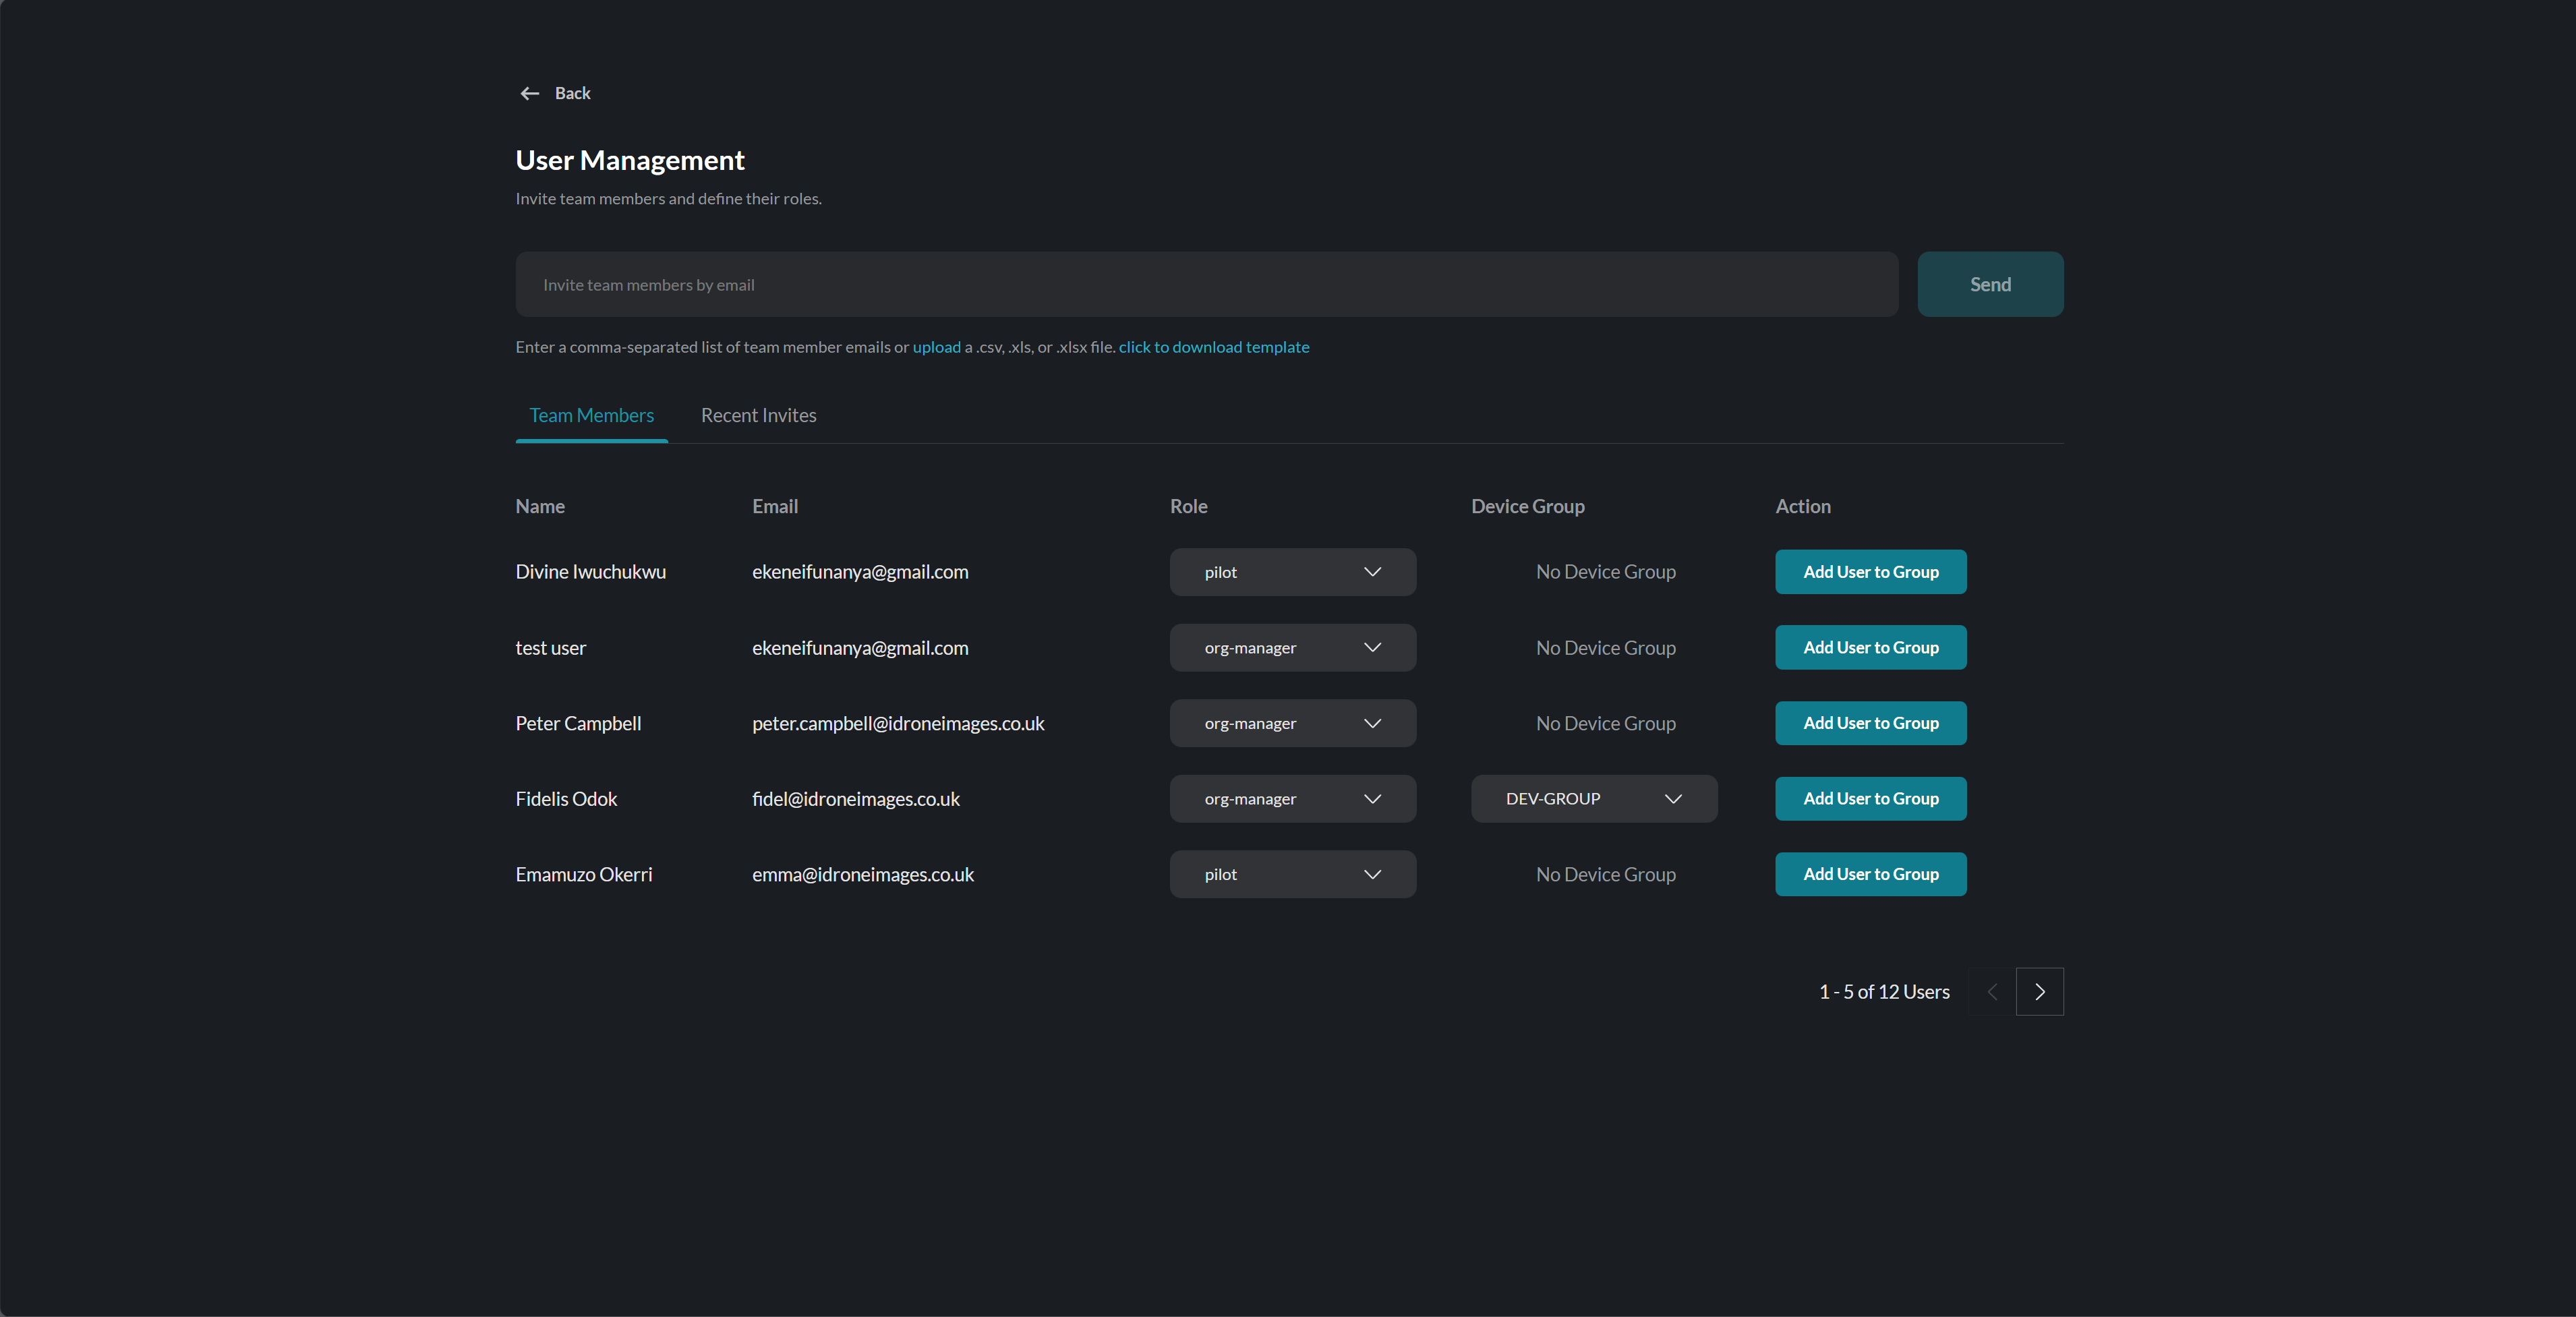The image size is (2576, 1317).
Task: Add test user to a group
Action: (x=1870, y=648)
